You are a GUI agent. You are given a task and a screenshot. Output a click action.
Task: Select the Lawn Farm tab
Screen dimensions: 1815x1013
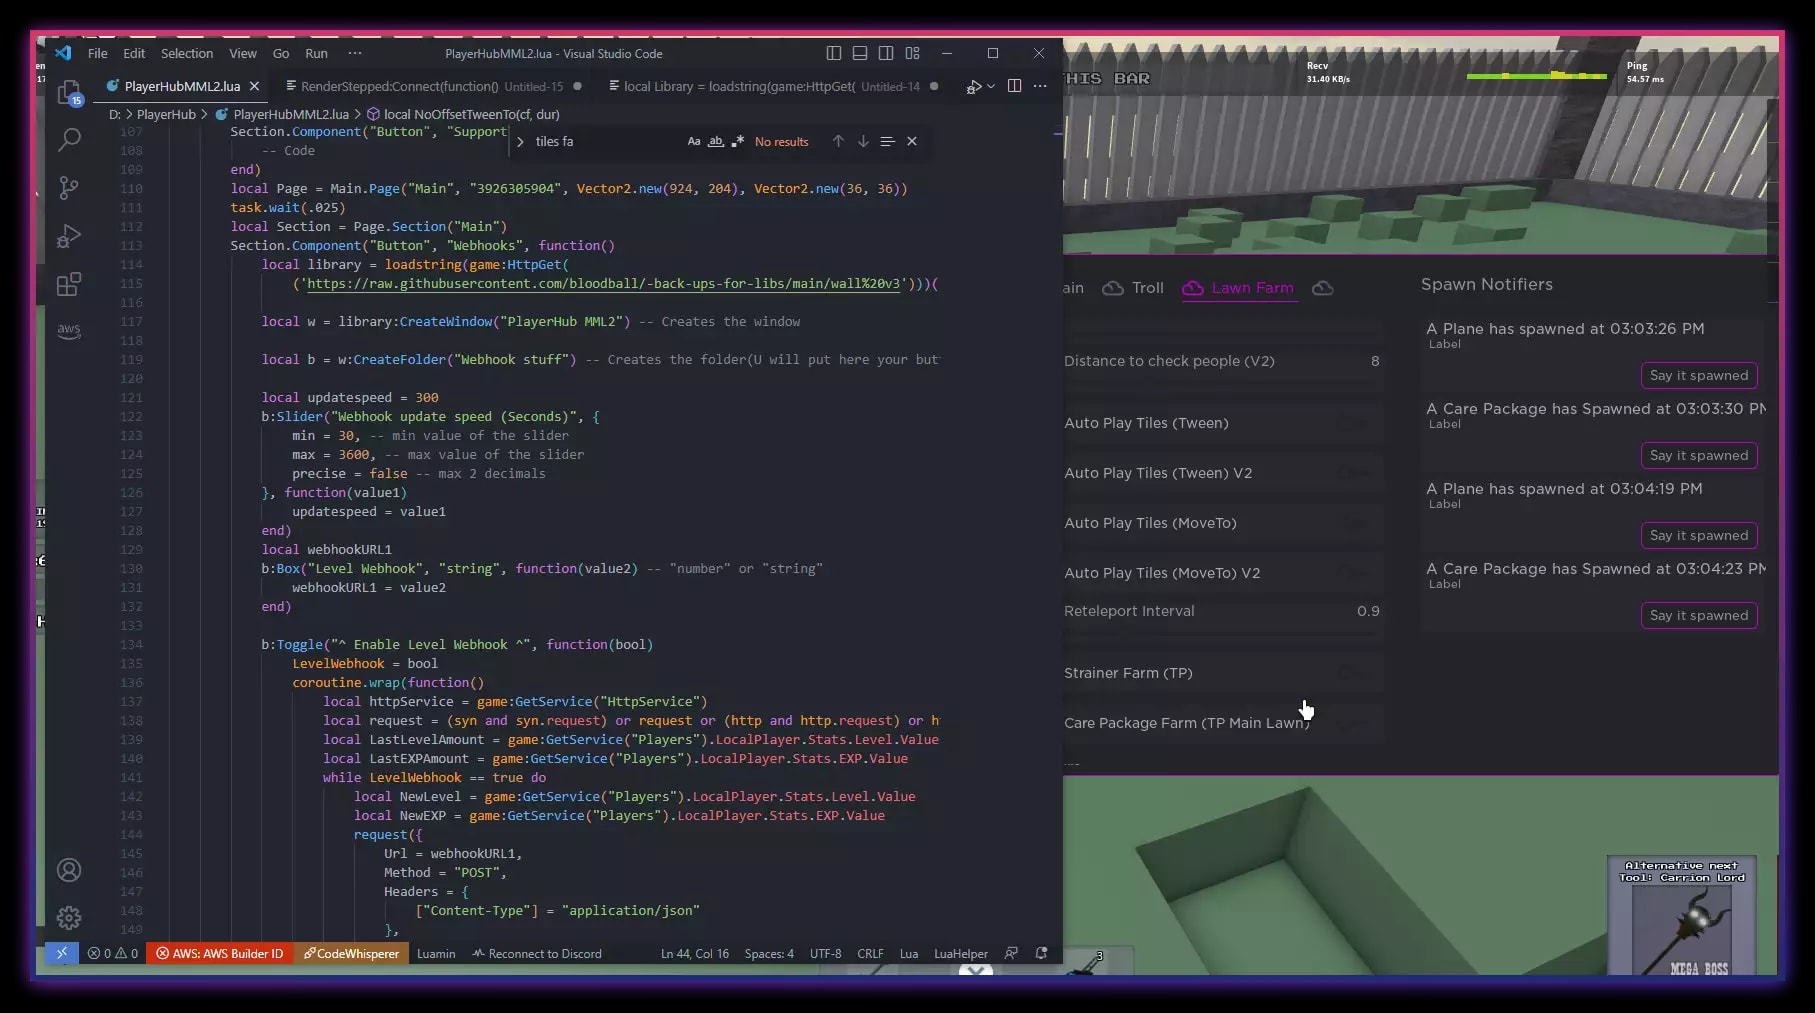coord(1238,288)
